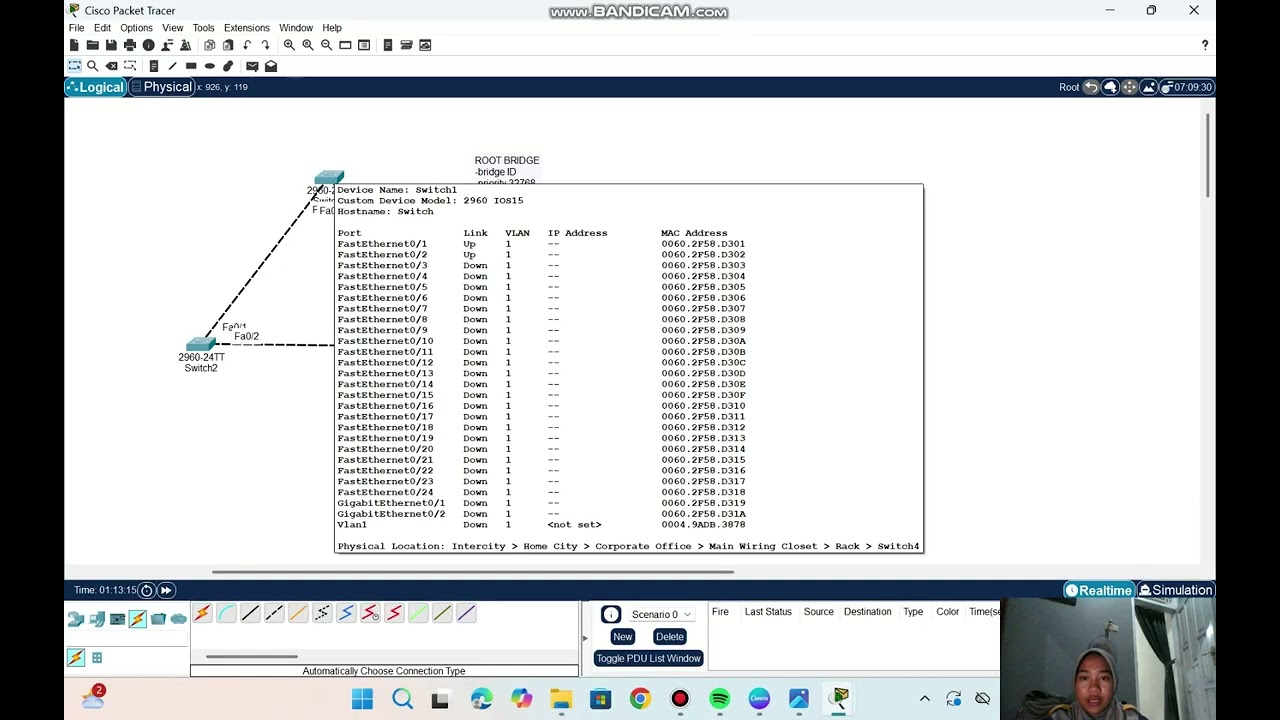The image size is (1280, 720).
Task: Select the orange fiber cable
Action: point(298,613)
